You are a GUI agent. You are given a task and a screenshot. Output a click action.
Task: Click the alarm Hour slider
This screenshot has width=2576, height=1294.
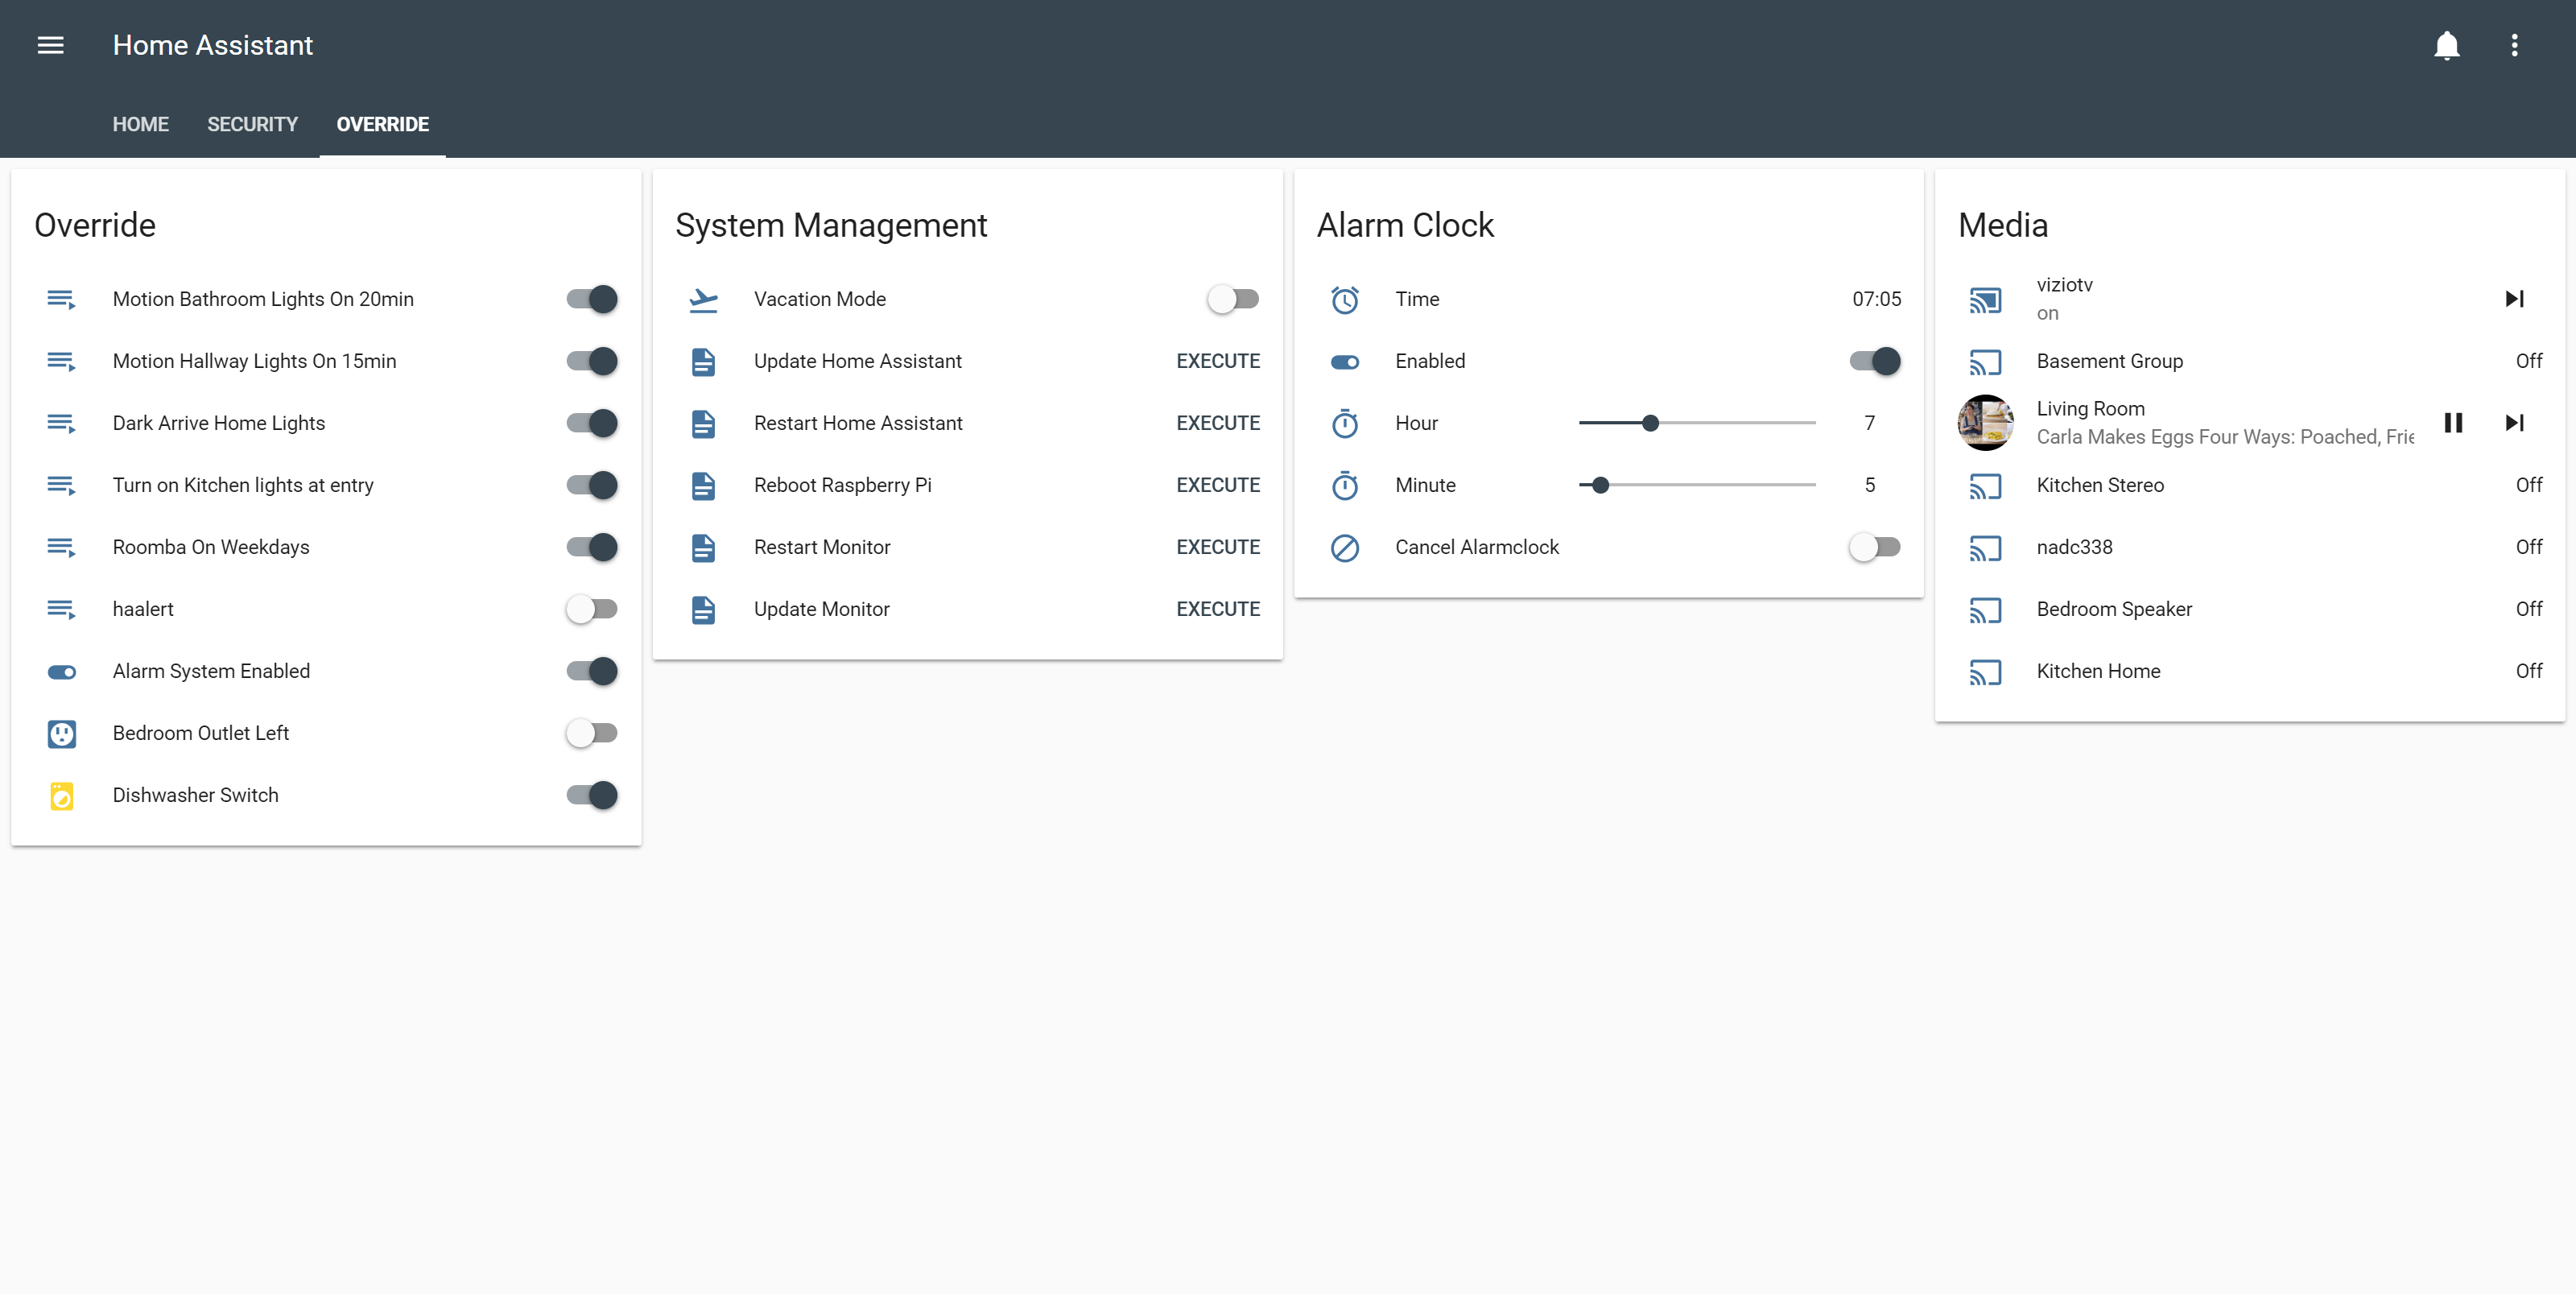click(x=1696, y=423)
